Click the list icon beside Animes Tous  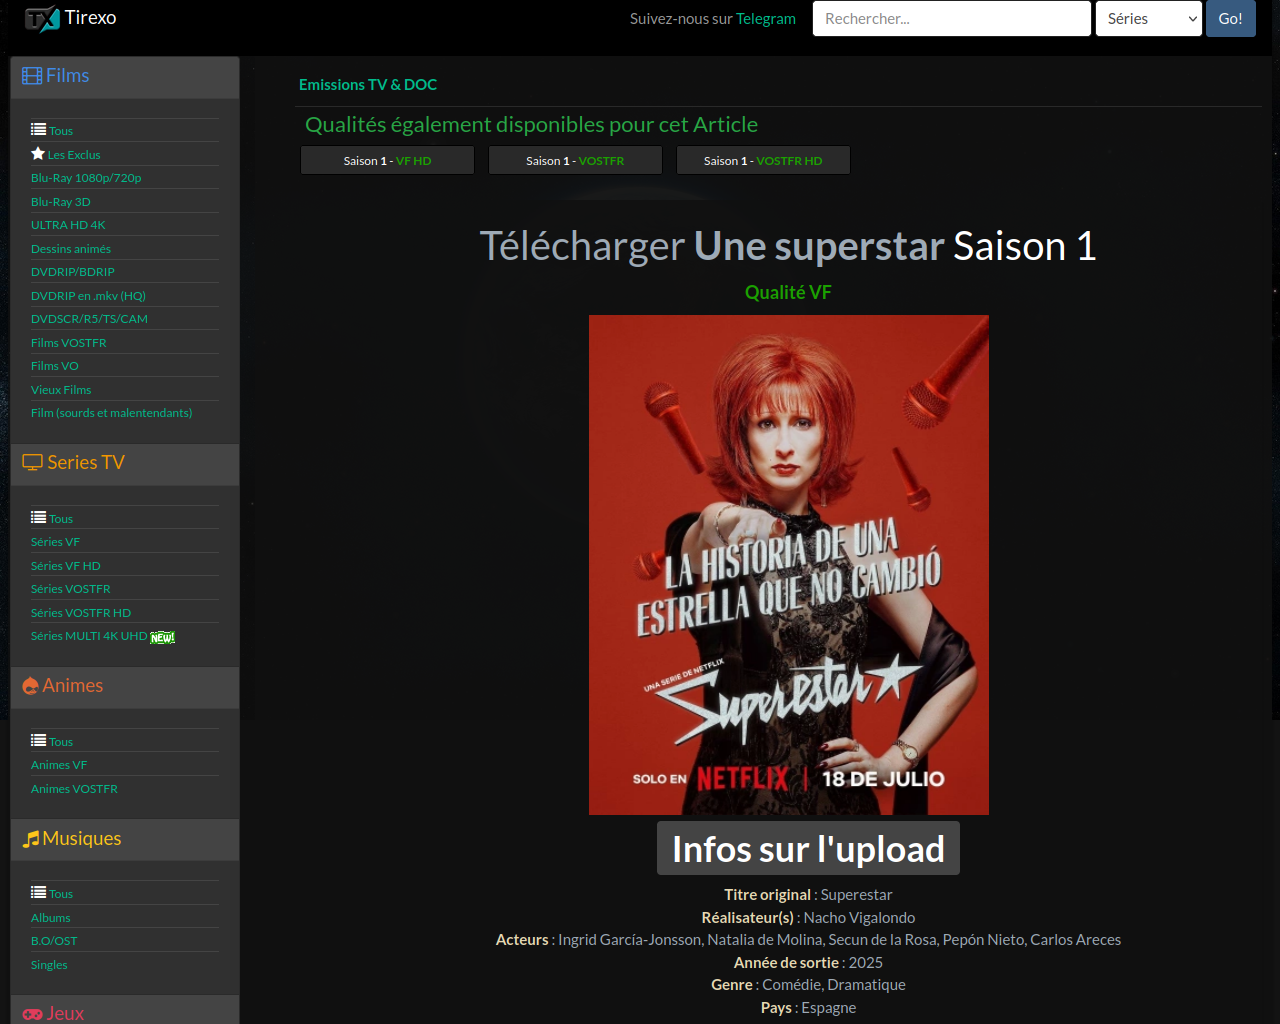click(x=38, y=741)
